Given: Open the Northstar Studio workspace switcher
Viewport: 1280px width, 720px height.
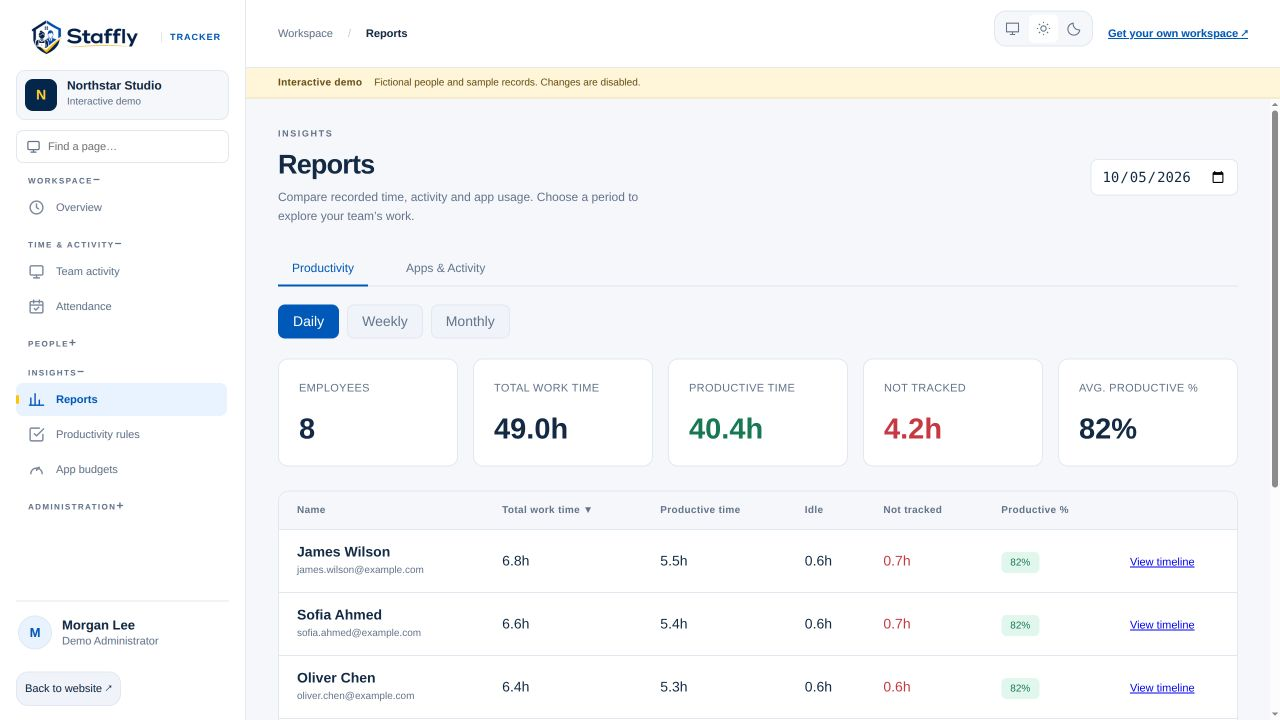Looking at the screenshot, I should pos(122,95).
